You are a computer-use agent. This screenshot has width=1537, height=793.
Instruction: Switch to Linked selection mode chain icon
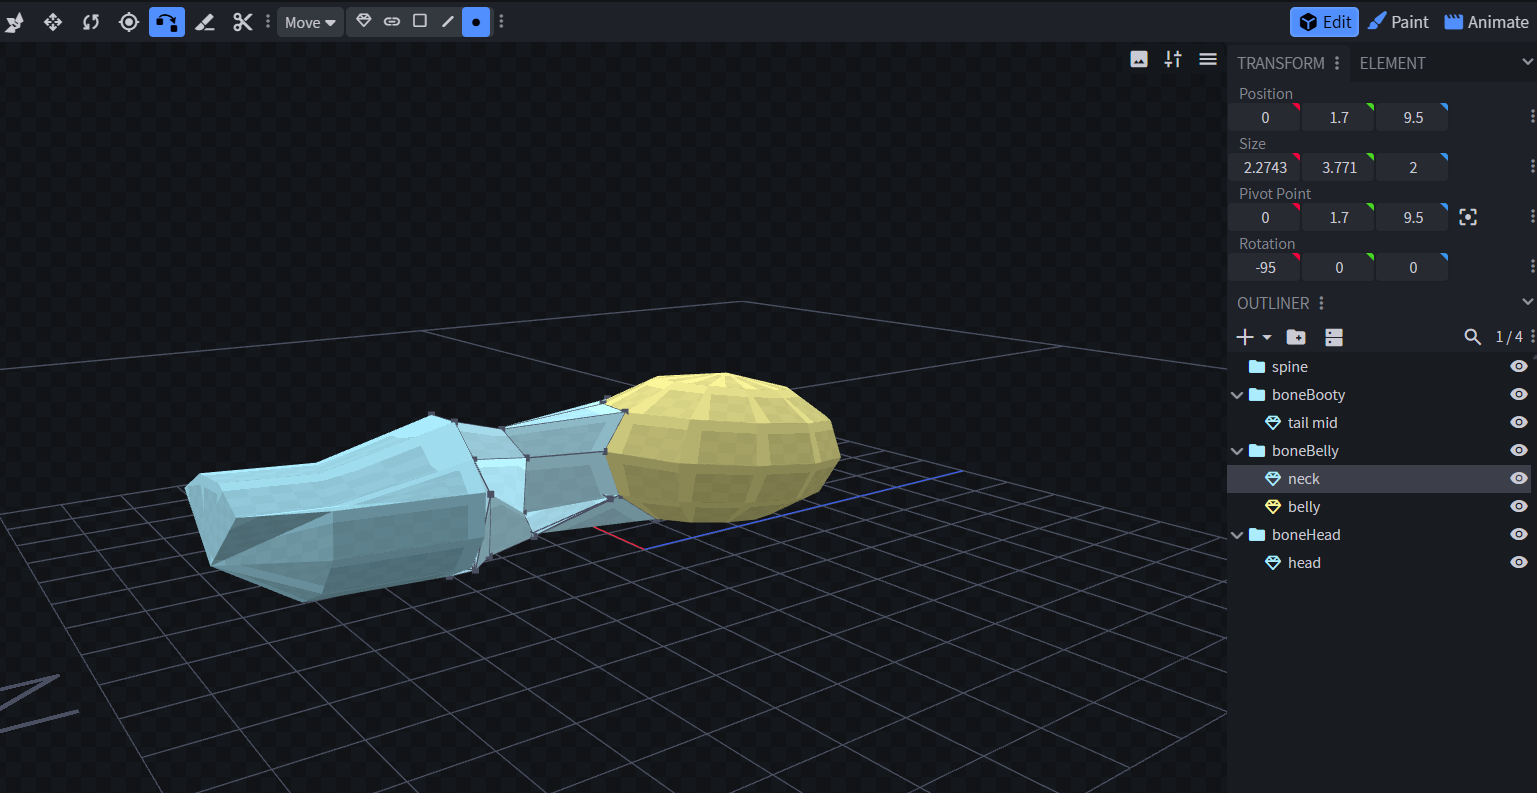pos(392,21)
